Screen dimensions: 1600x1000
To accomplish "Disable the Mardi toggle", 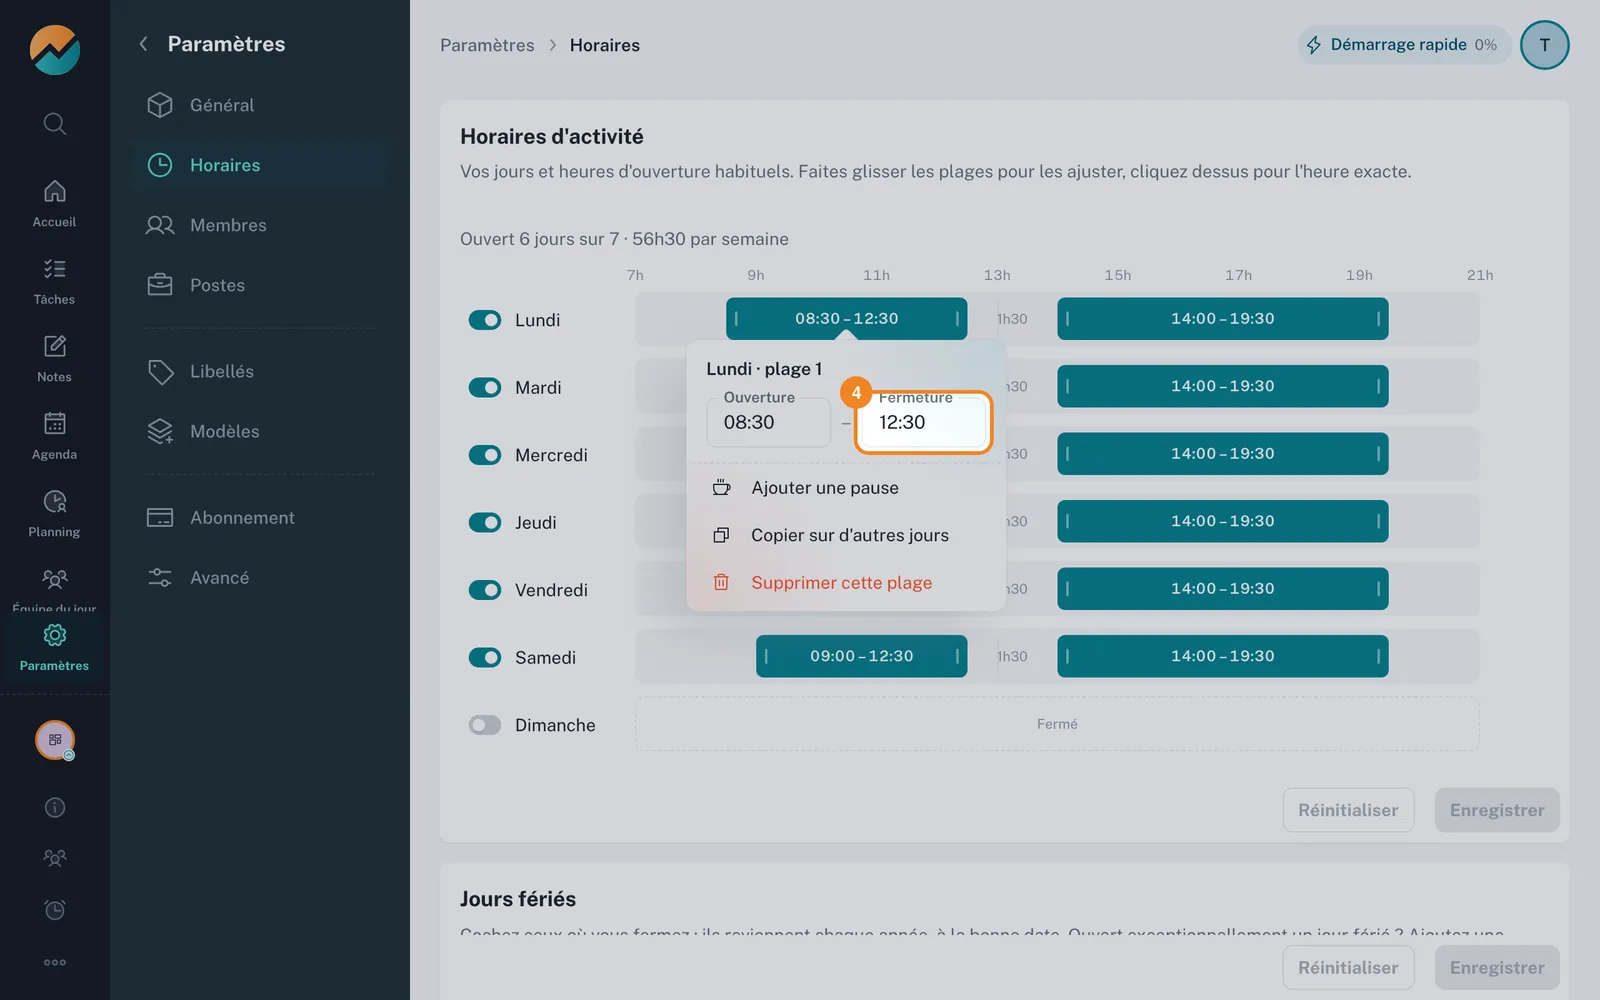I will pyautogui.click(x=485, y=387).
